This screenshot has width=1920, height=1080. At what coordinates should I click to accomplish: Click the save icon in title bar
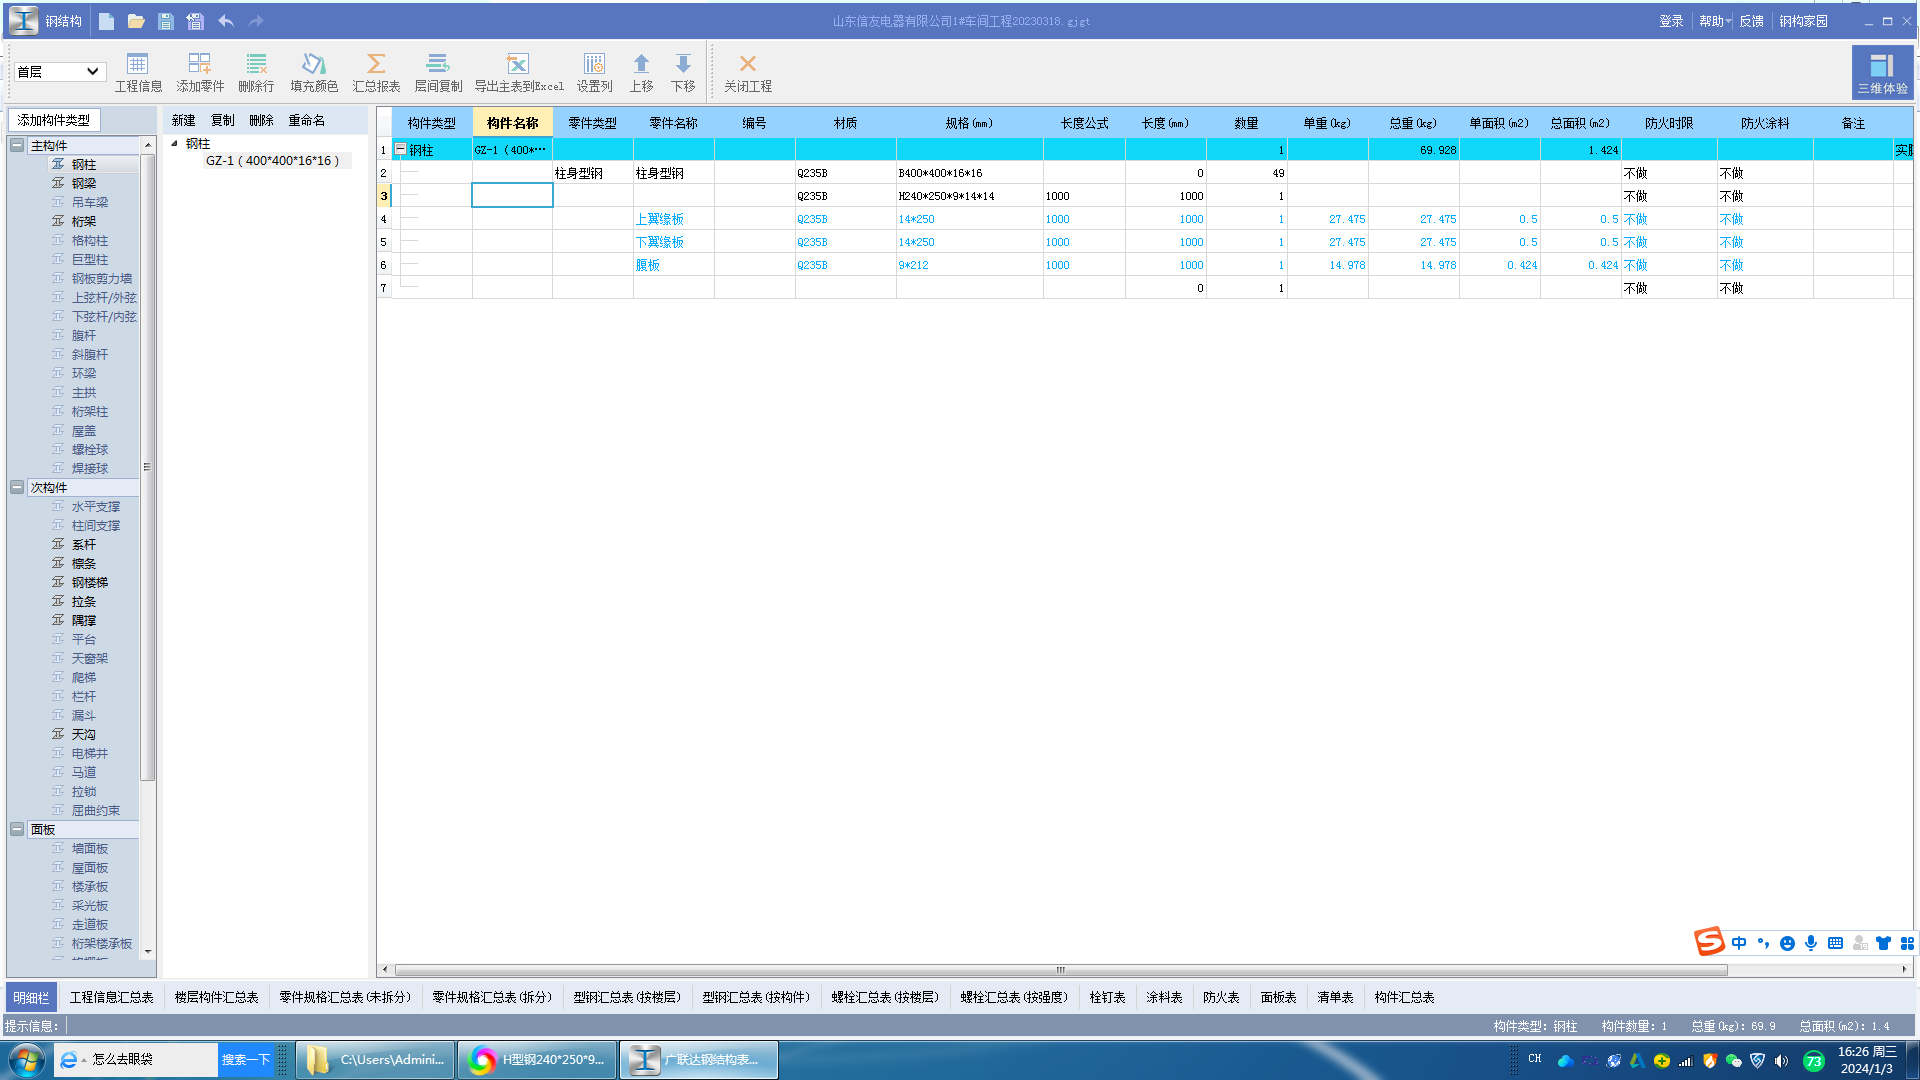[x=166, y=21]
